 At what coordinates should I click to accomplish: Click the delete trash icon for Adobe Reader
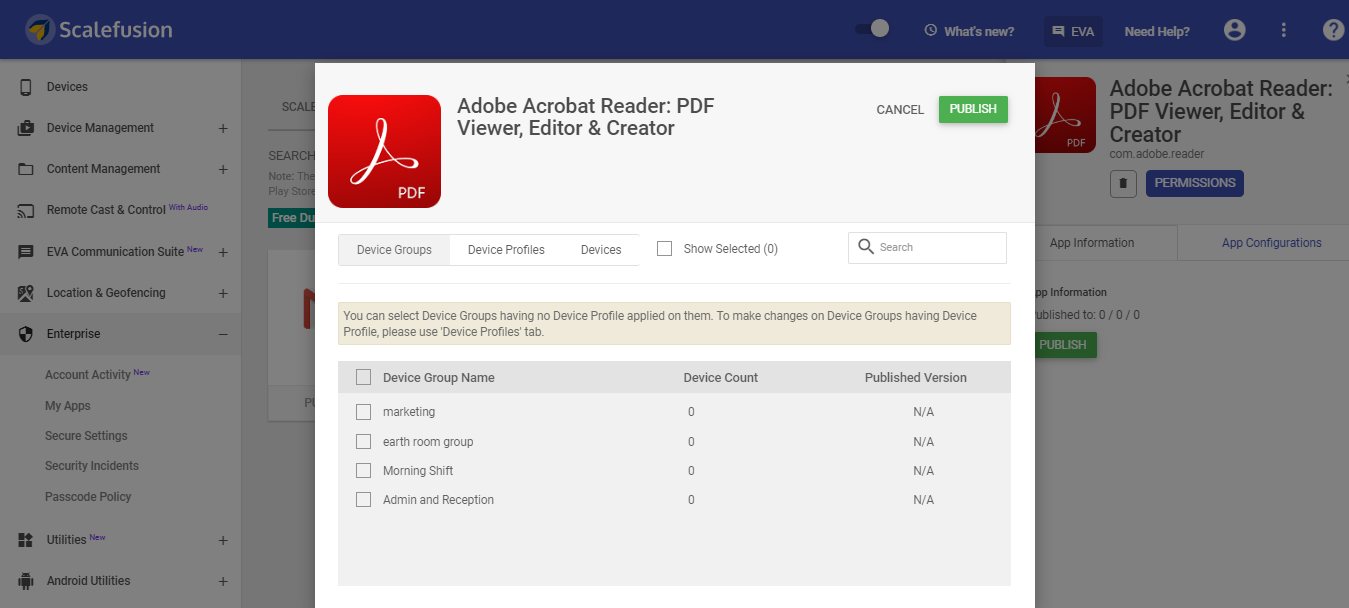1123,184
